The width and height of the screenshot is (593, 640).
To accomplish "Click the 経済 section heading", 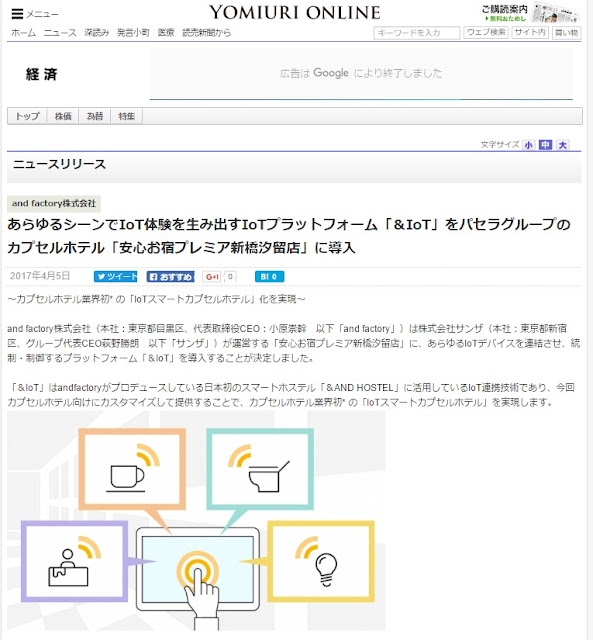I will pos(42,74).
